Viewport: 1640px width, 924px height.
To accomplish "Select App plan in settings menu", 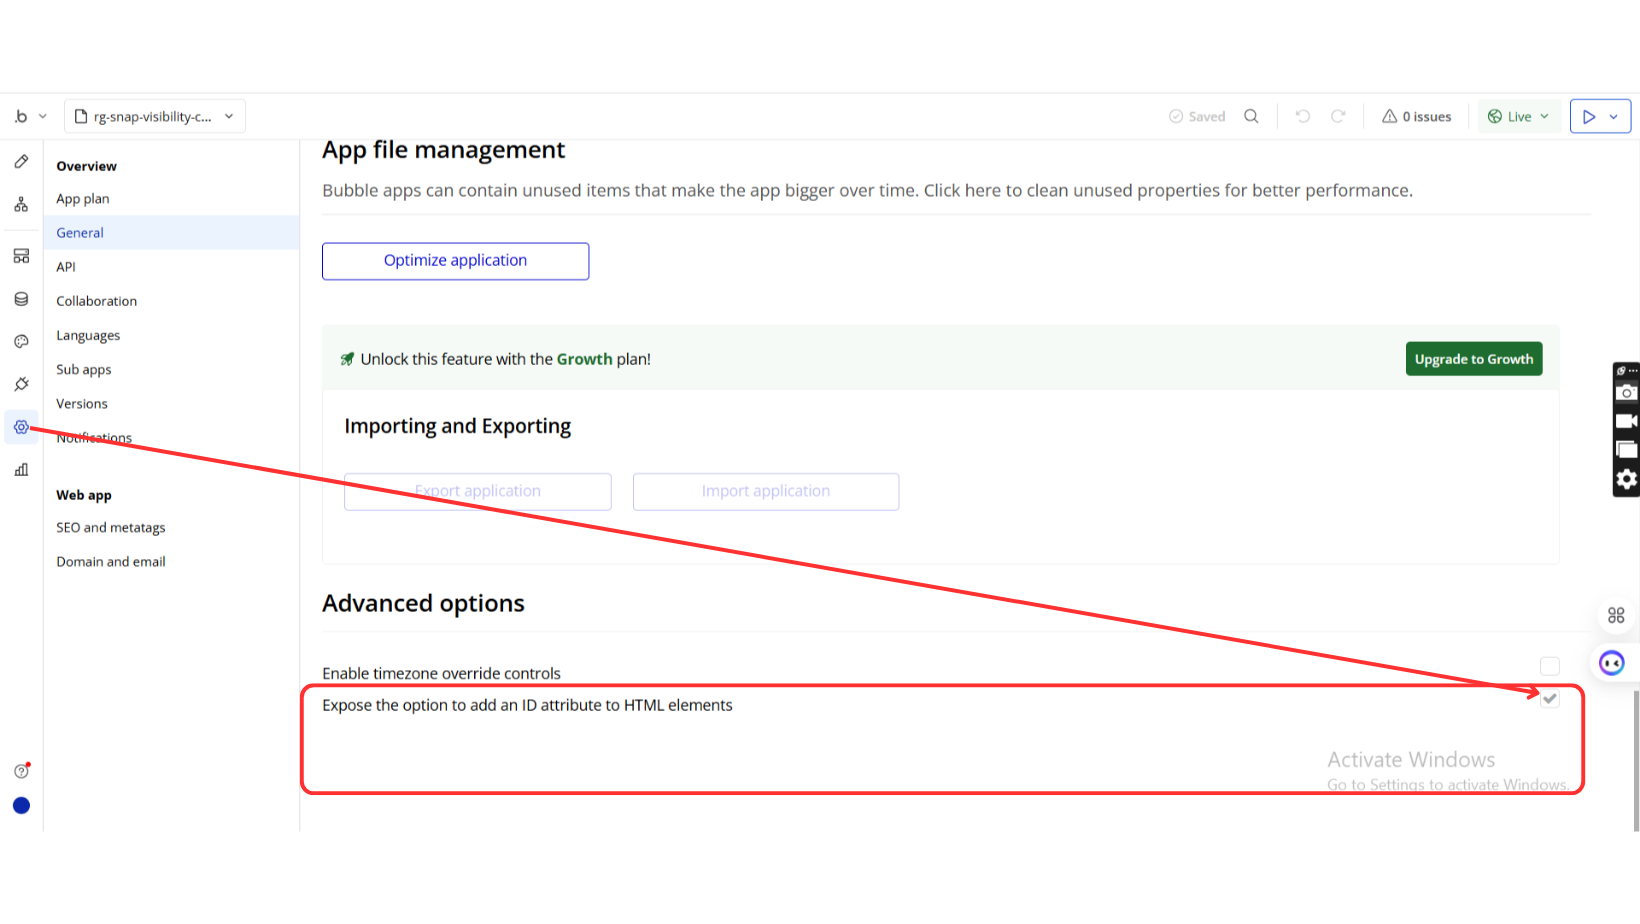I will pyautogui.click(x=83, y=199).
